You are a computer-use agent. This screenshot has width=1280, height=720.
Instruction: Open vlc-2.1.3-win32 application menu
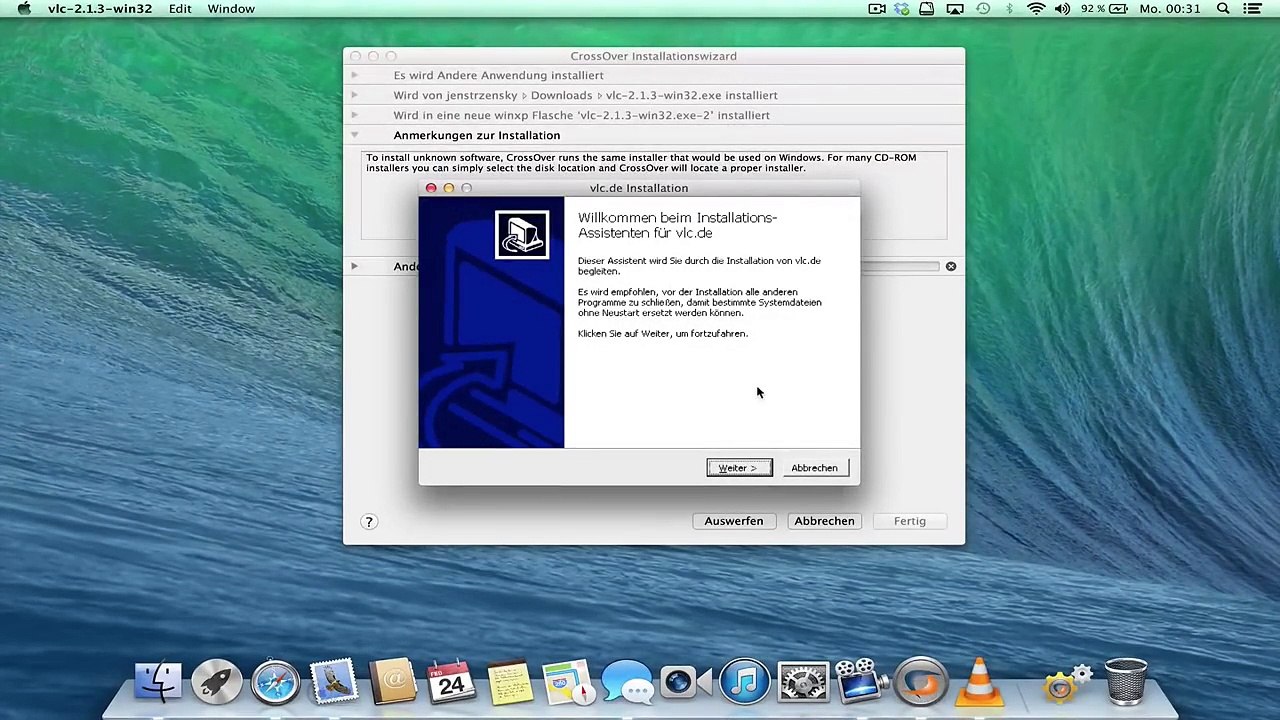click(x=100, y=9)
